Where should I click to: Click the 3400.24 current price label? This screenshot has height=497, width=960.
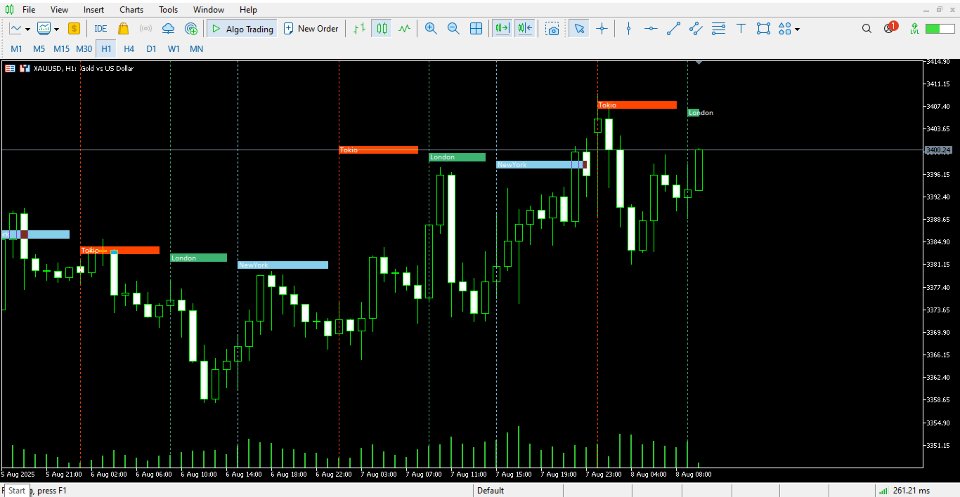(939, 149)
